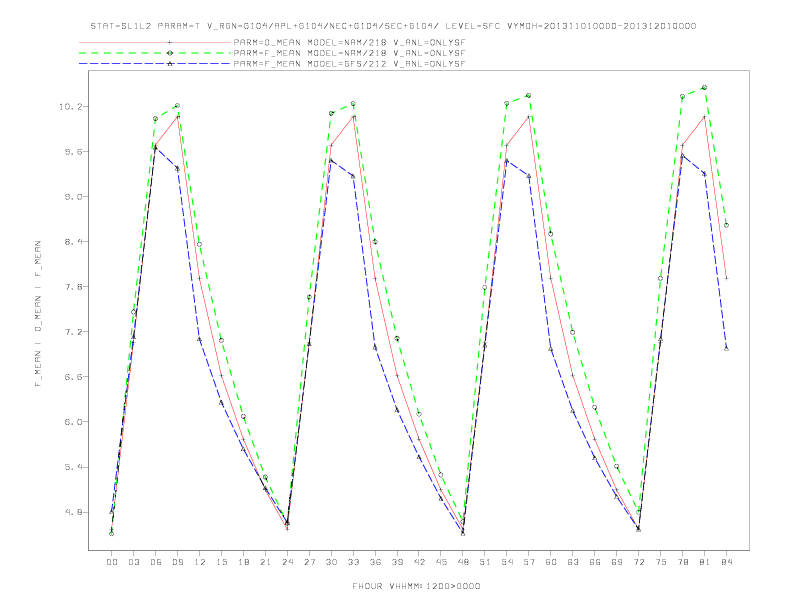Click the x-axis hour label 51
Screen dimensions: 792x612
[485, 562]
